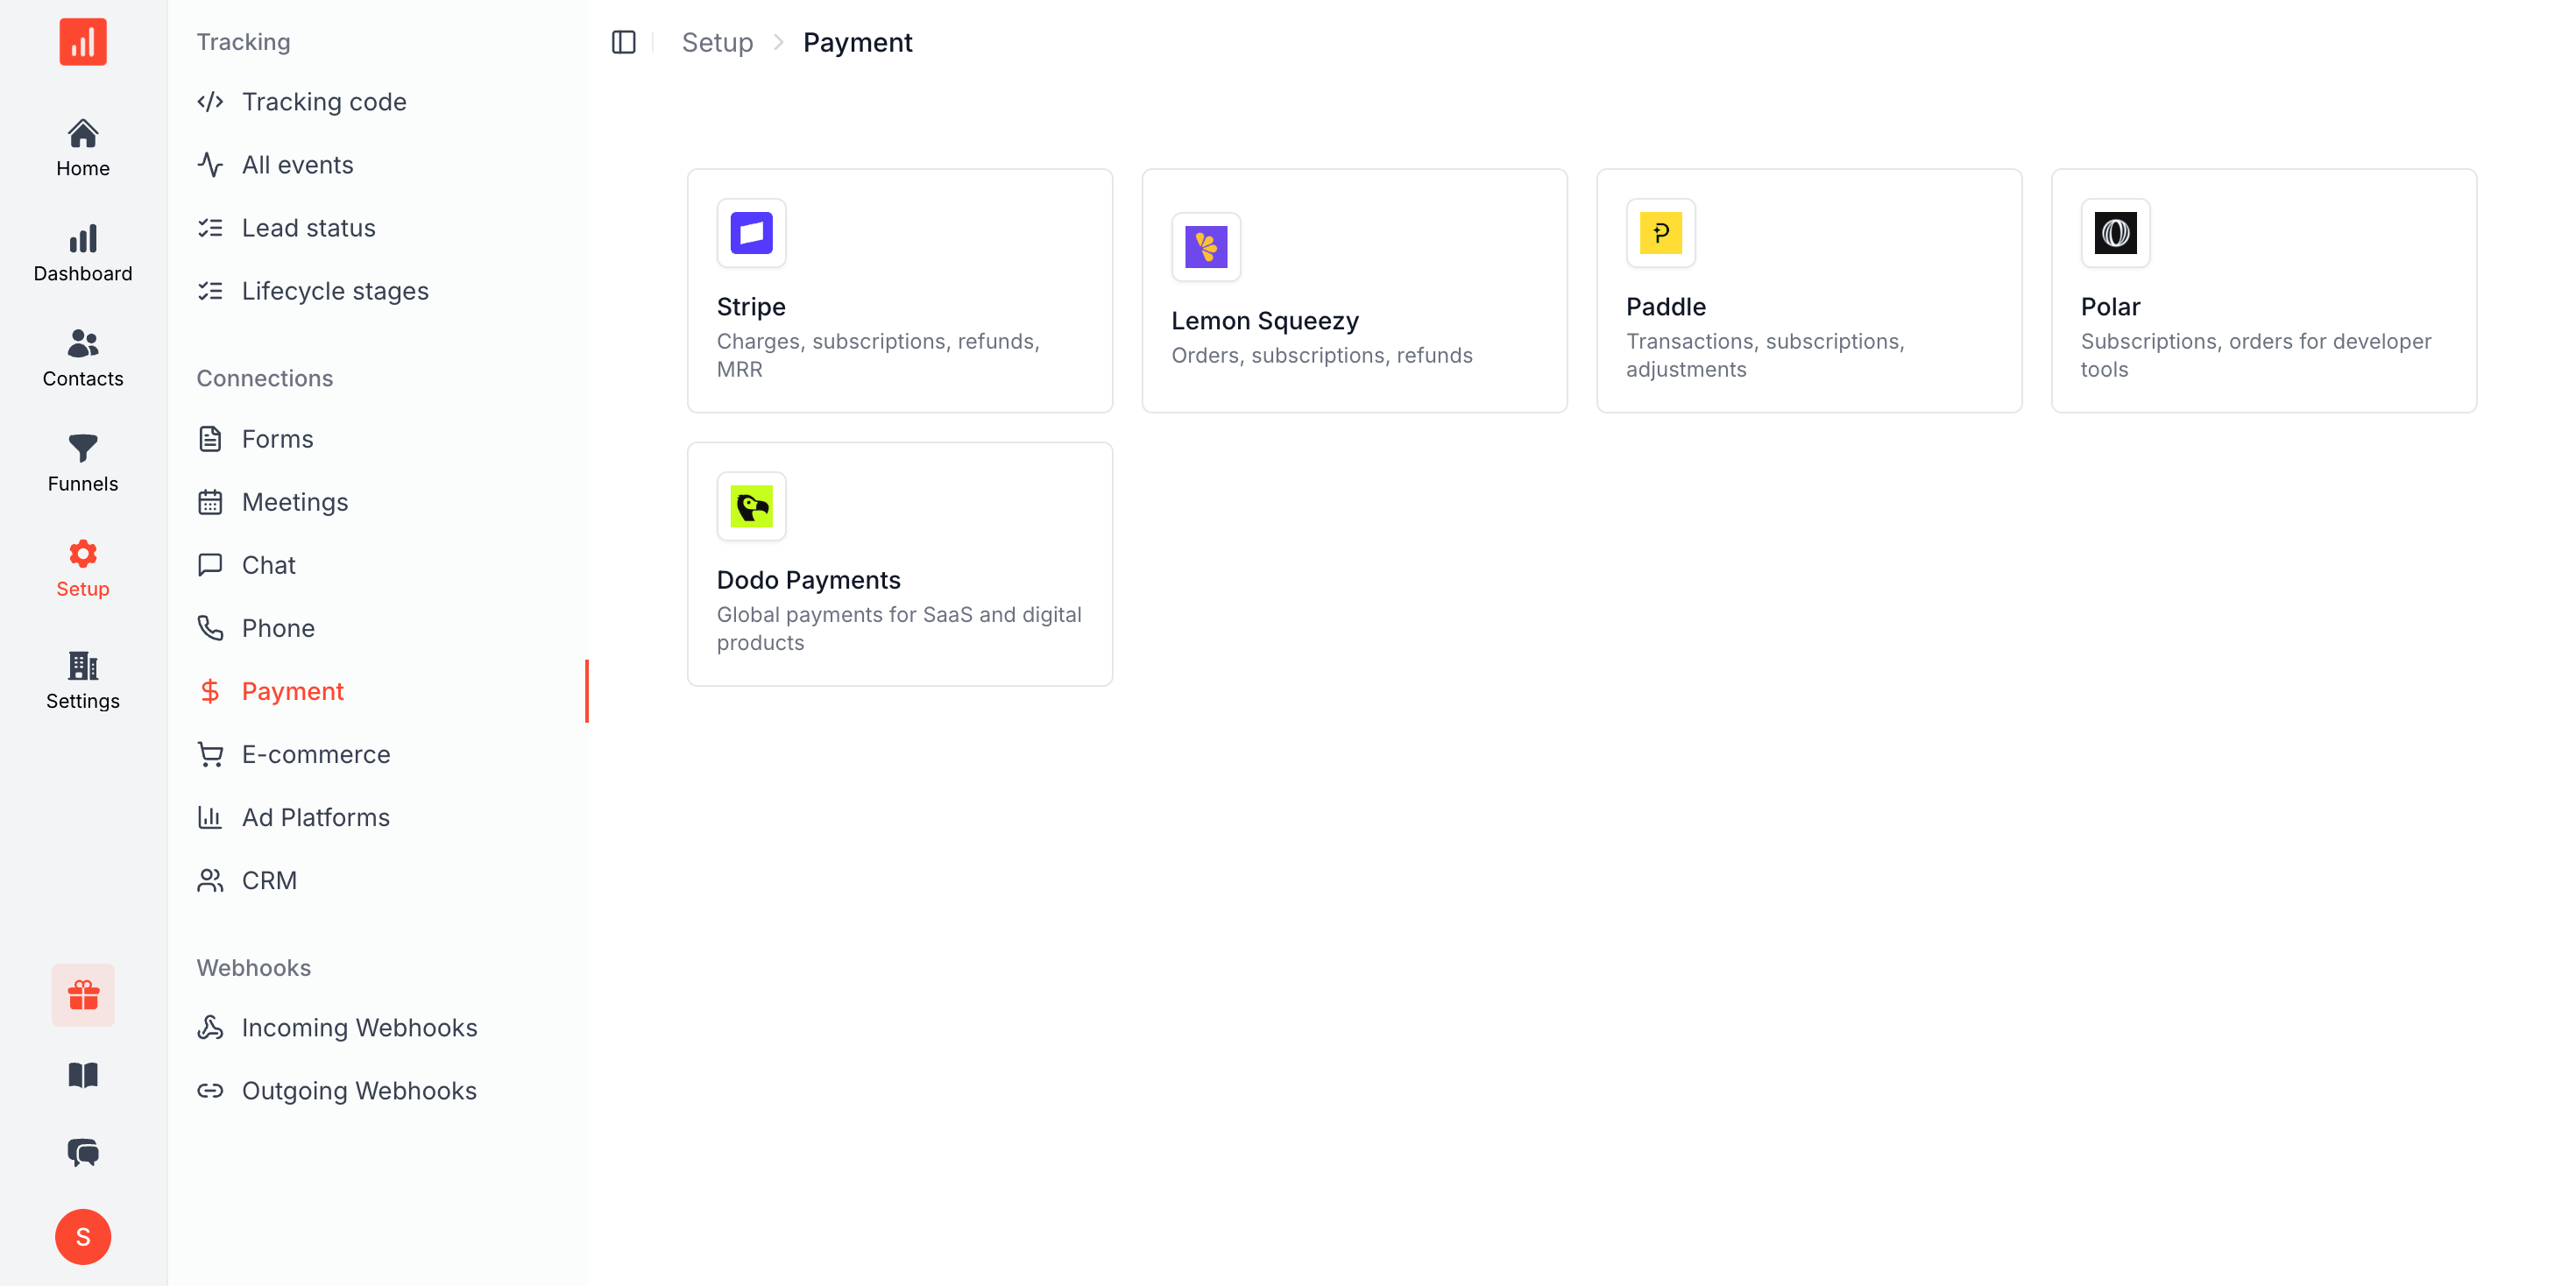Click the E-commerce cart icon

(210, 754)
